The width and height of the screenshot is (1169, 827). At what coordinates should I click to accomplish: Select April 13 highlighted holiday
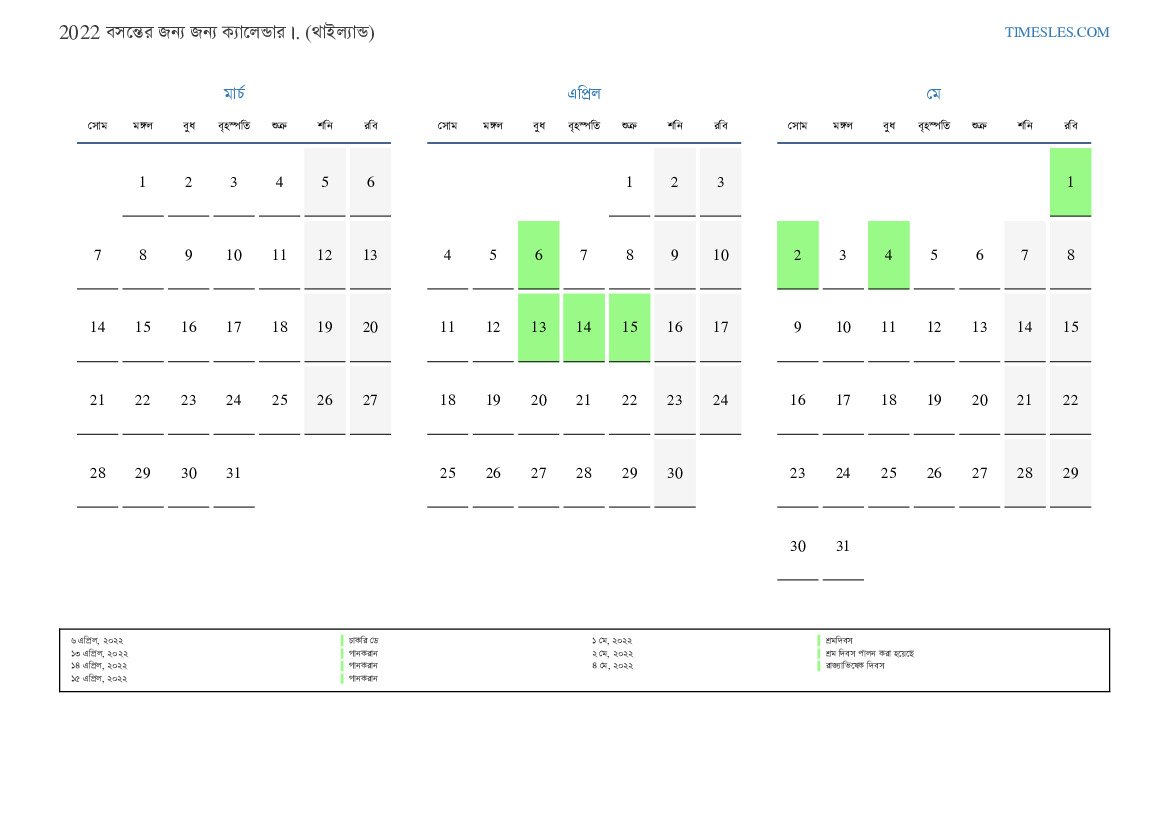[538, 327]
